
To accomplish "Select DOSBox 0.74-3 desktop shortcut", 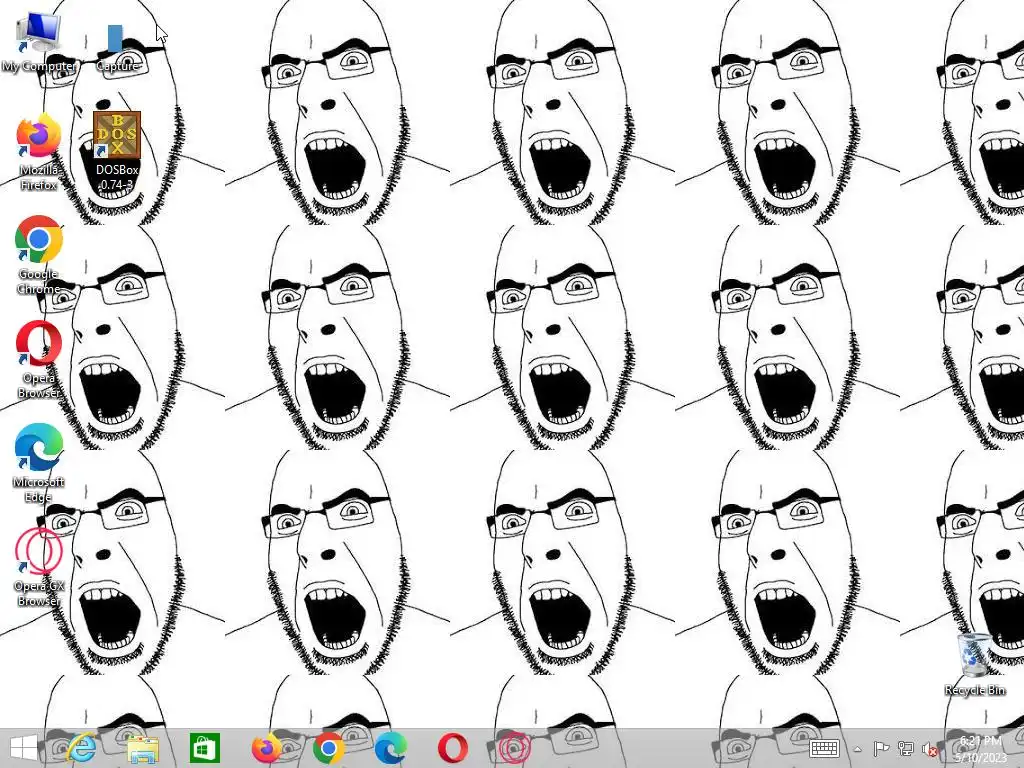I will 117,152.
